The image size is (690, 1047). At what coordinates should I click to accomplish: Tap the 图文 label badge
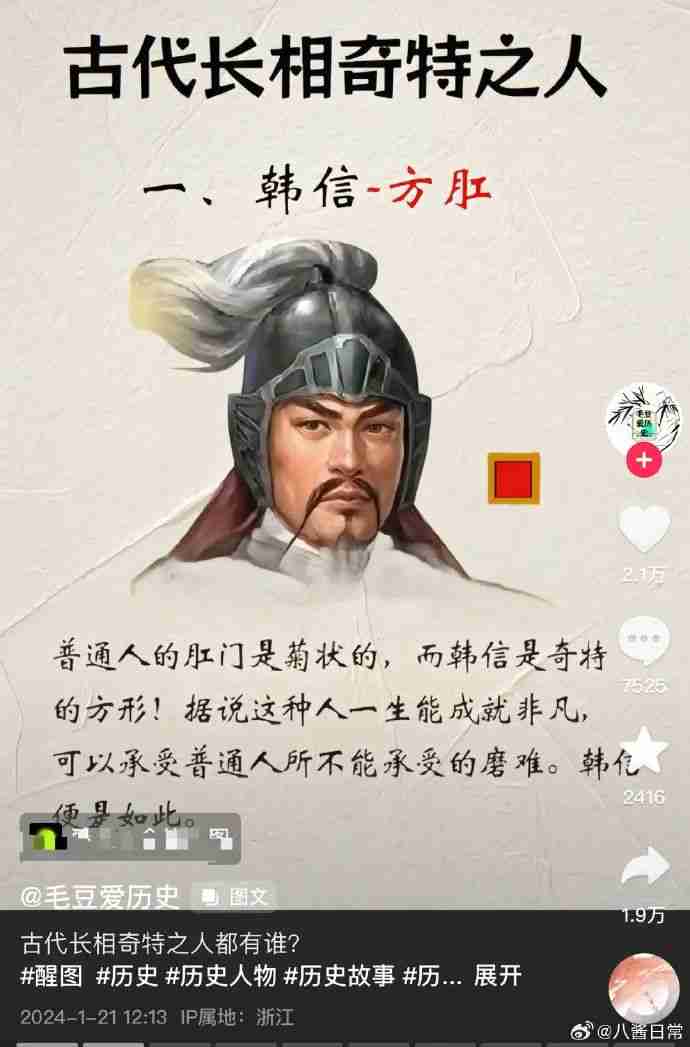234,897
